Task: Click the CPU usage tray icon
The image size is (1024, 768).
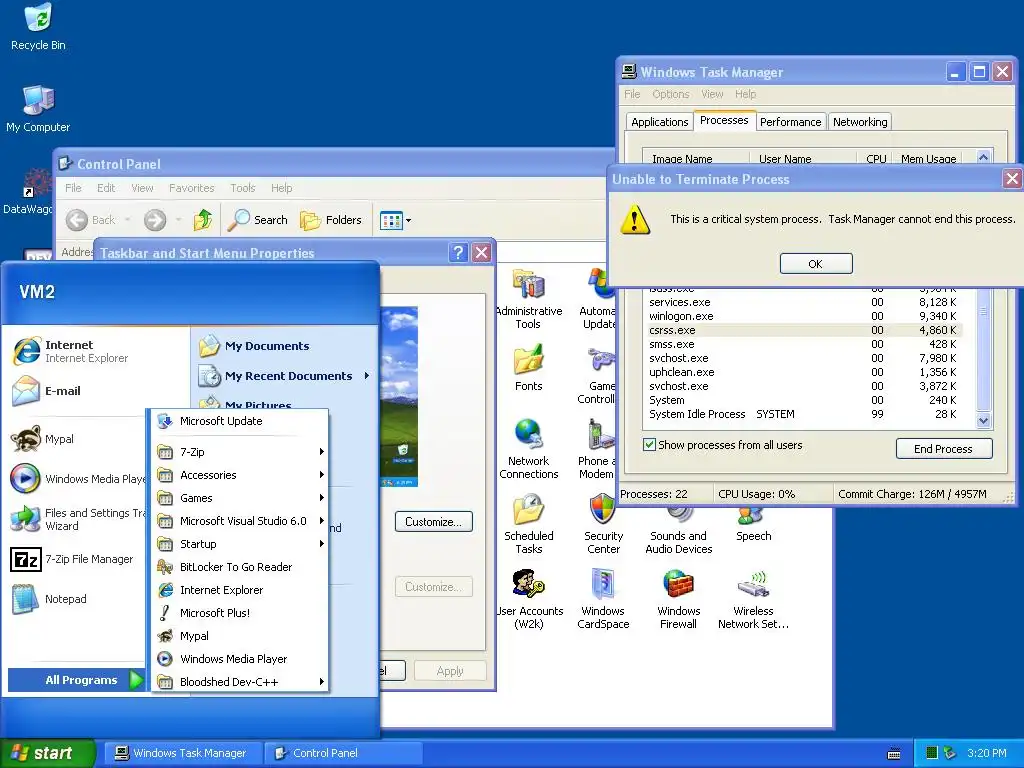Action: (x=932, y=753)
